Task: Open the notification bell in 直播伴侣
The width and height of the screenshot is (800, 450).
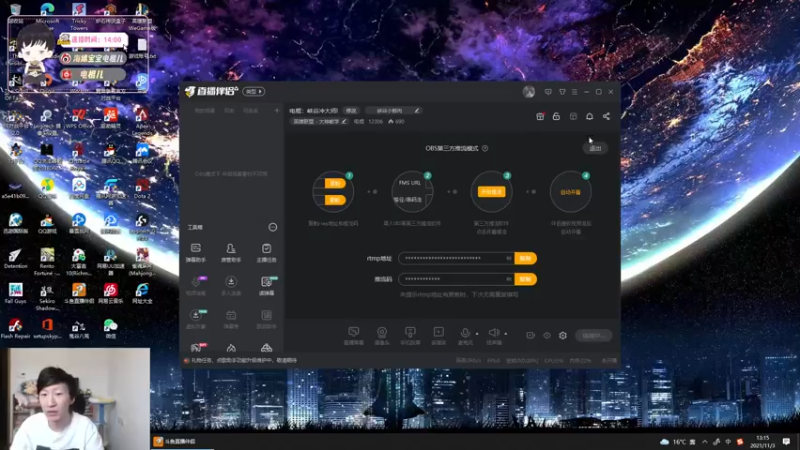Action: click(589, 116)
